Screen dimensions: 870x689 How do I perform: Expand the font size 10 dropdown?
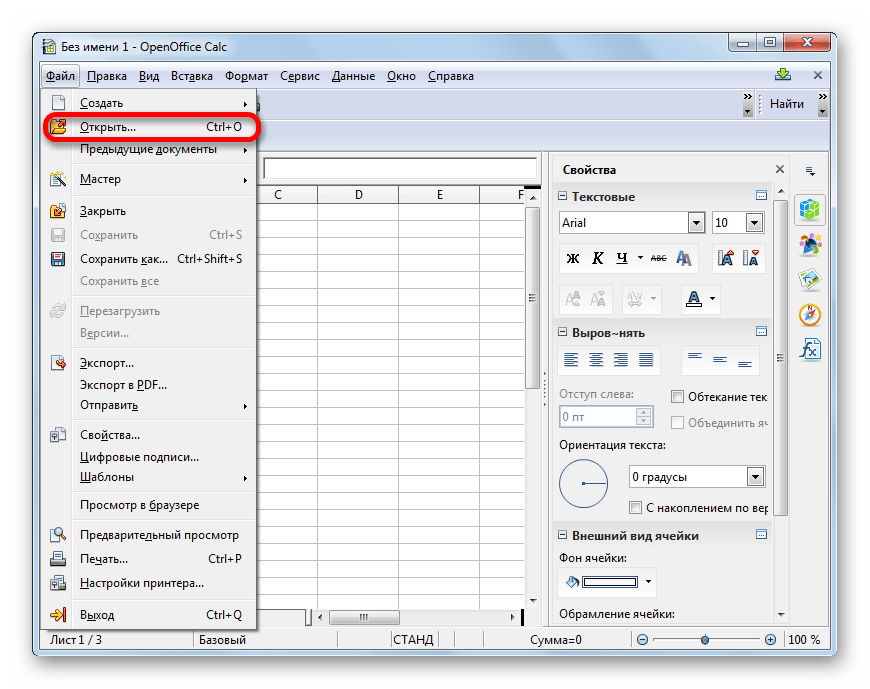pyautogui.click(x=754, y=223)
